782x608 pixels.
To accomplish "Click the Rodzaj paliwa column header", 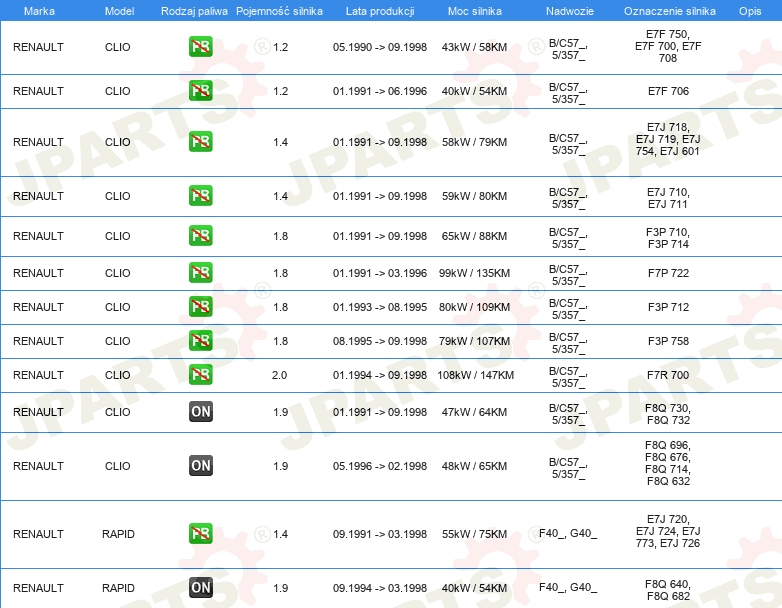I will (x=194, y=11).
